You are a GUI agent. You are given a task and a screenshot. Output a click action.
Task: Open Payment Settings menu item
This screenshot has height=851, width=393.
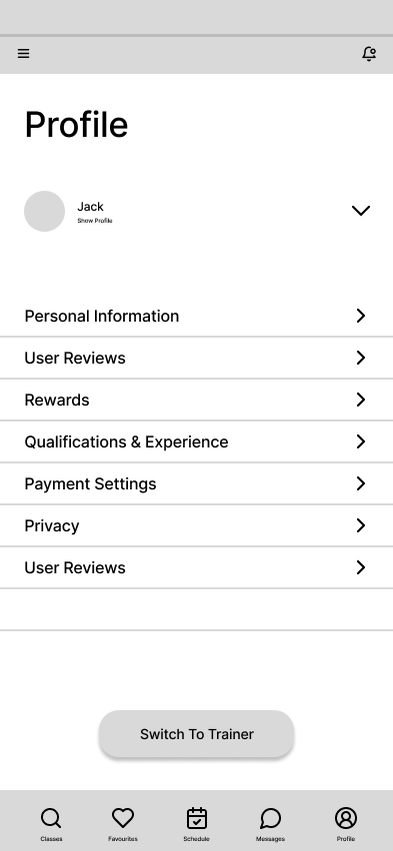196,484
